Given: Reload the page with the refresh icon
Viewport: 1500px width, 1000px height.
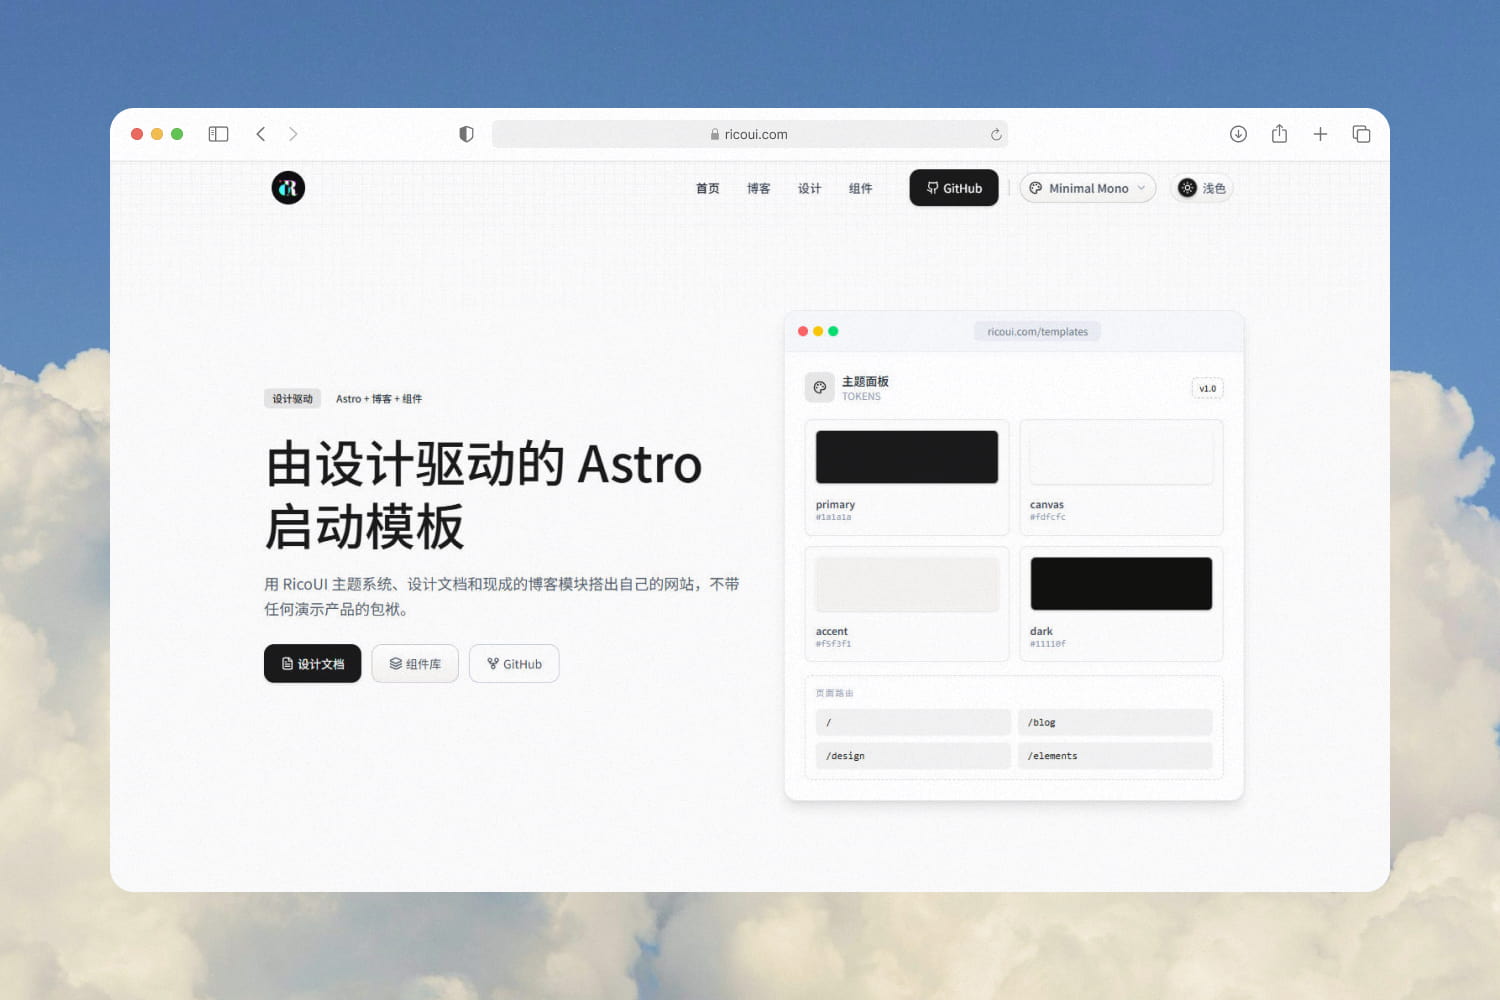Looking at the screenshot, I should tap(996, 134).
